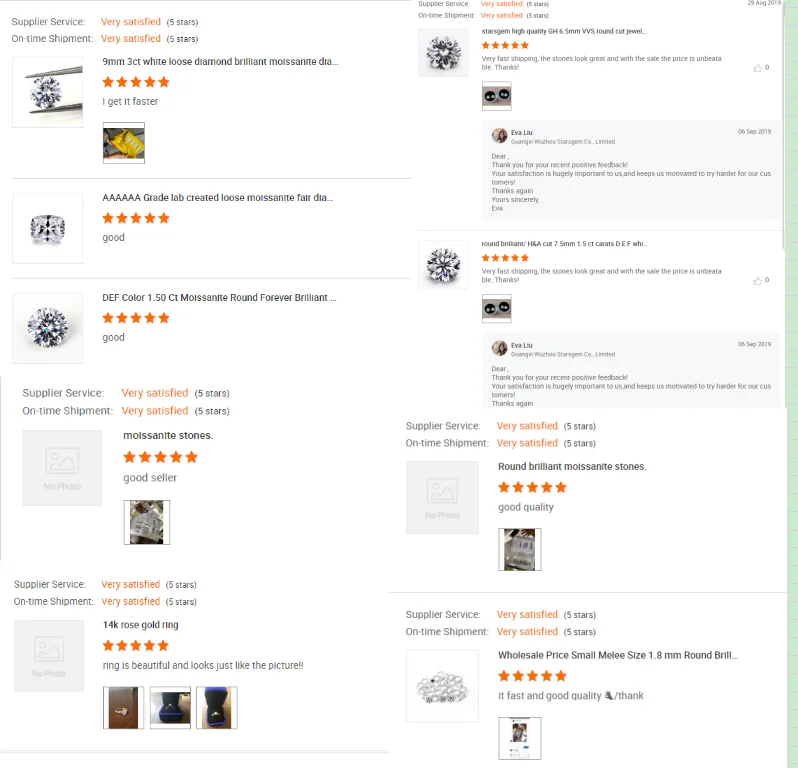The width and height of the screenshot is (798, 768).
Task: Open the yellow package review photo
Action: tap(124, 143)
